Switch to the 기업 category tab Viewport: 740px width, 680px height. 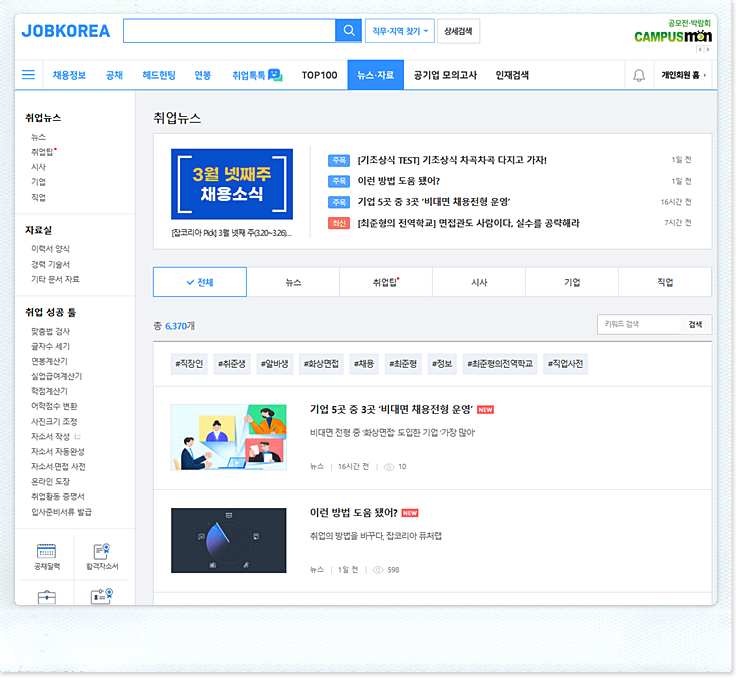click(572, 282)
